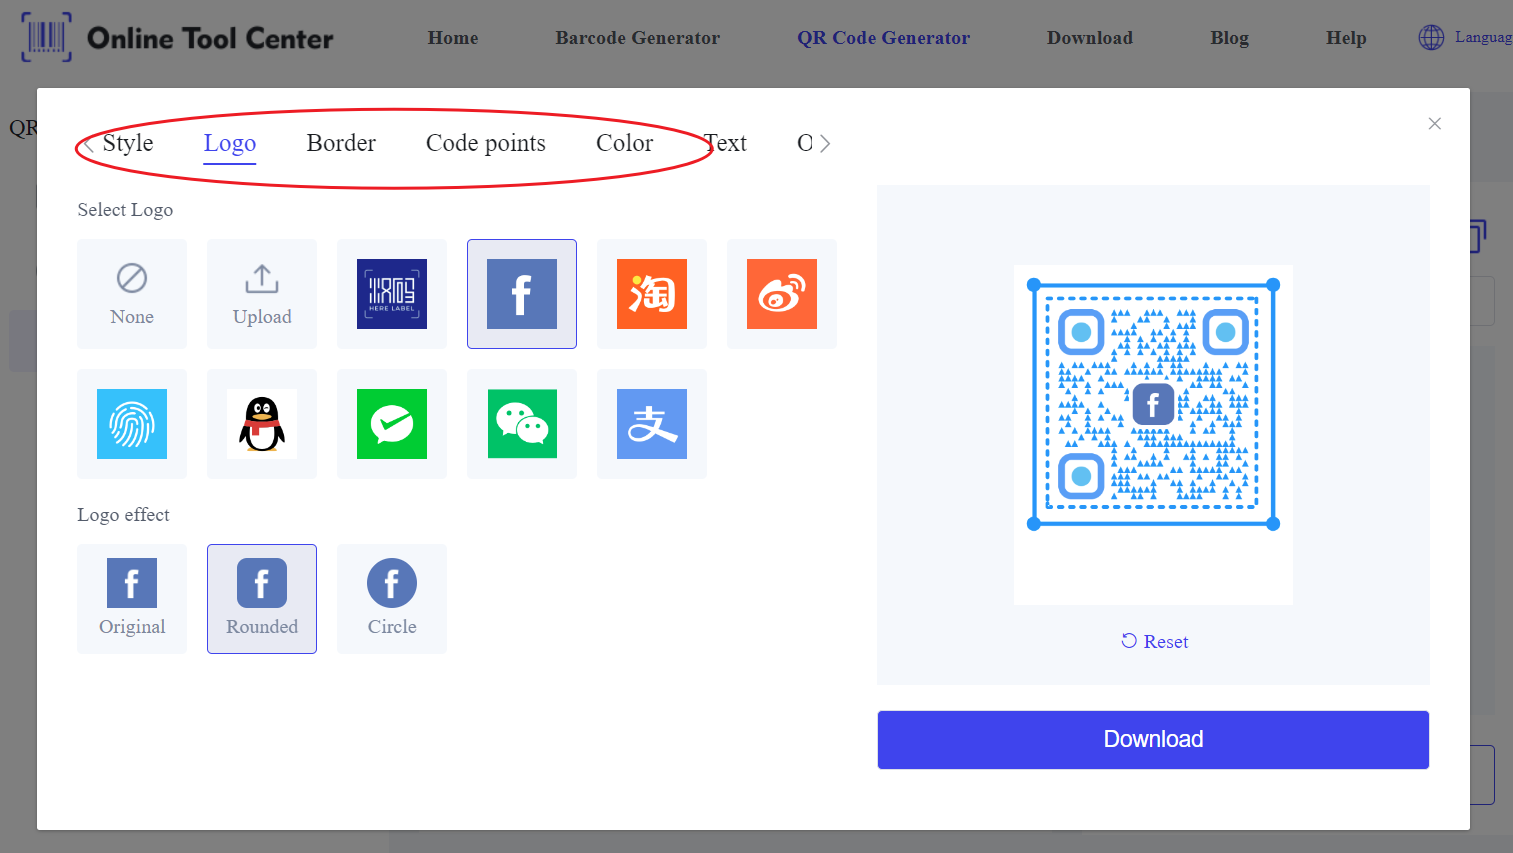The image size is (1513, 853).
Task: Apply the Circle logo effect
Action: [392, 599]
